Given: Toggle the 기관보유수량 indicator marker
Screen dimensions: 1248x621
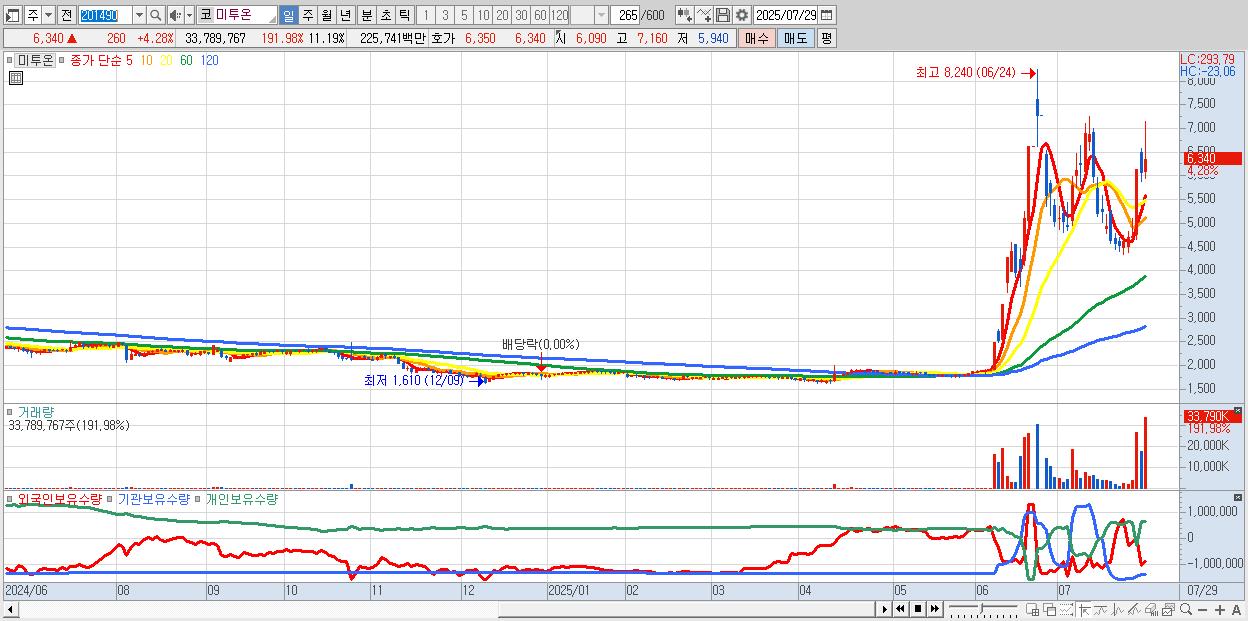Looking at the screenshot, I should (111, 498).
